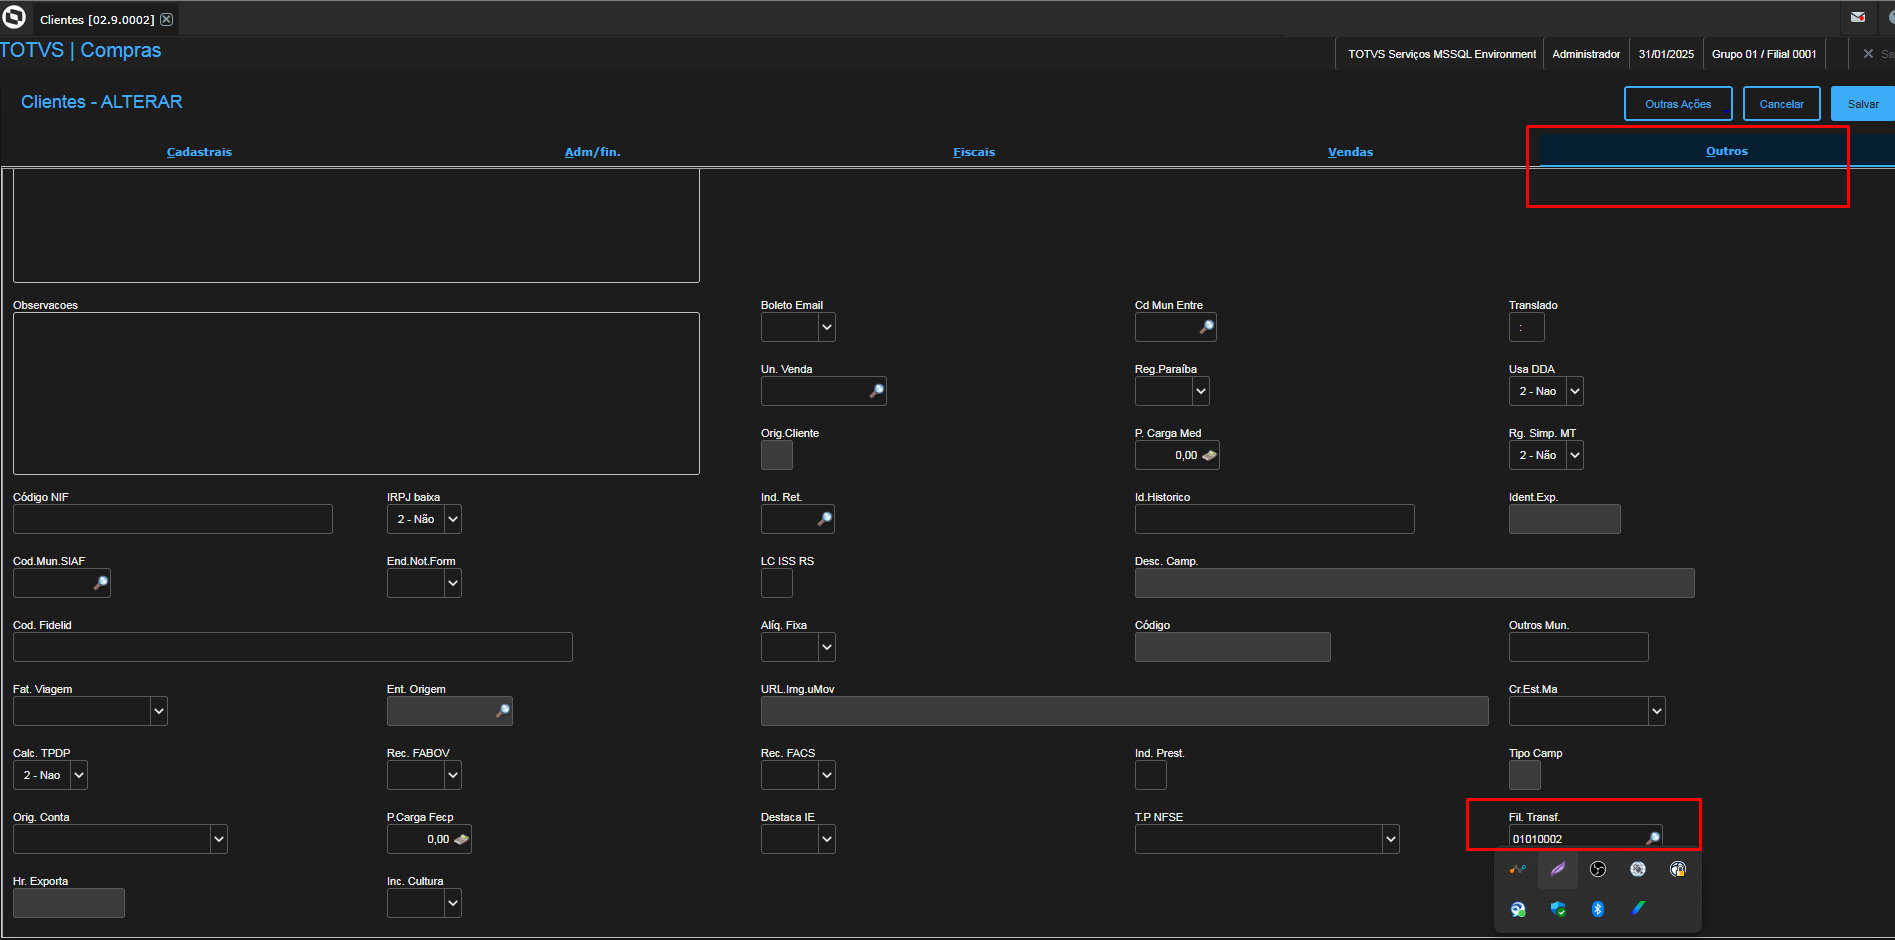The width and height of the screenshot is (1895, 940).
Task: Expand the T.P NFSE dropdown
Action: tap(1391, 839)
